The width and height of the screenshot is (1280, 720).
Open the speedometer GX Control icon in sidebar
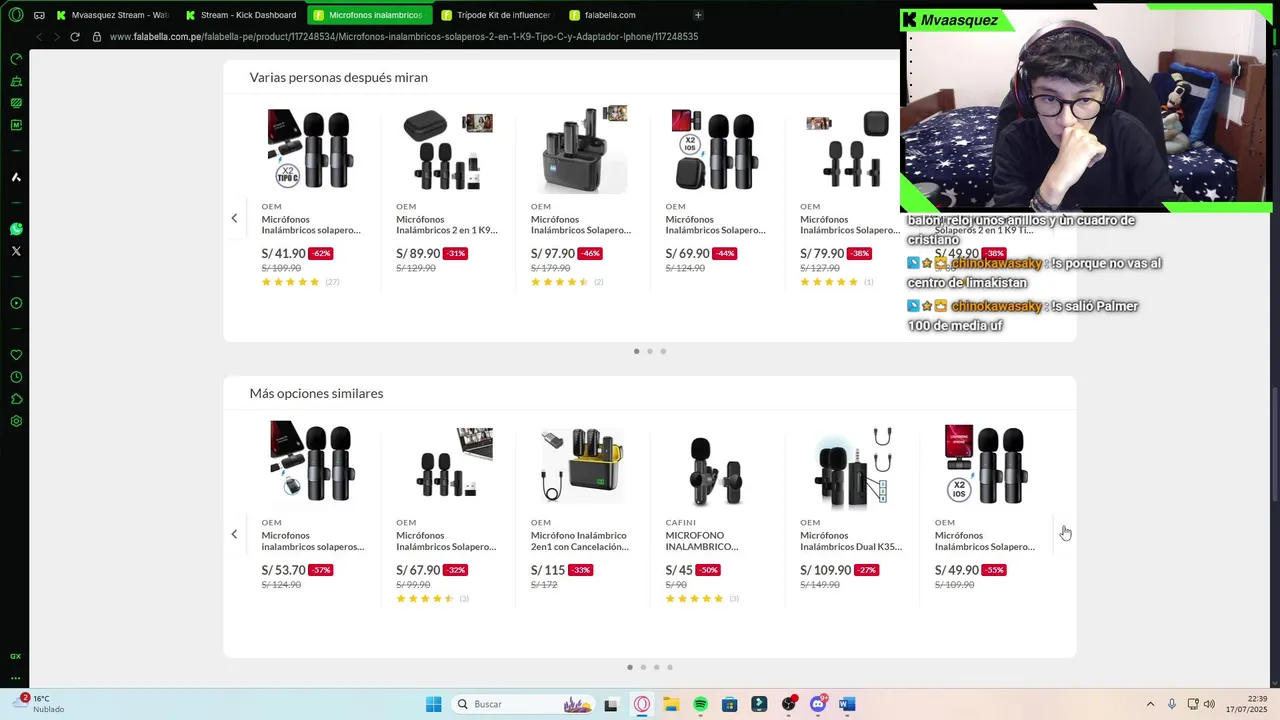click(16, 59)
